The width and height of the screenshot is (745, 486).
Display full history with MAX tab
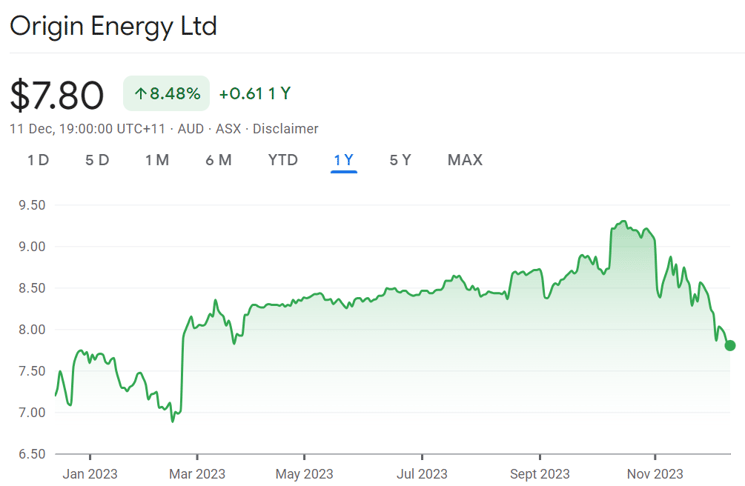tap(465, 160)
